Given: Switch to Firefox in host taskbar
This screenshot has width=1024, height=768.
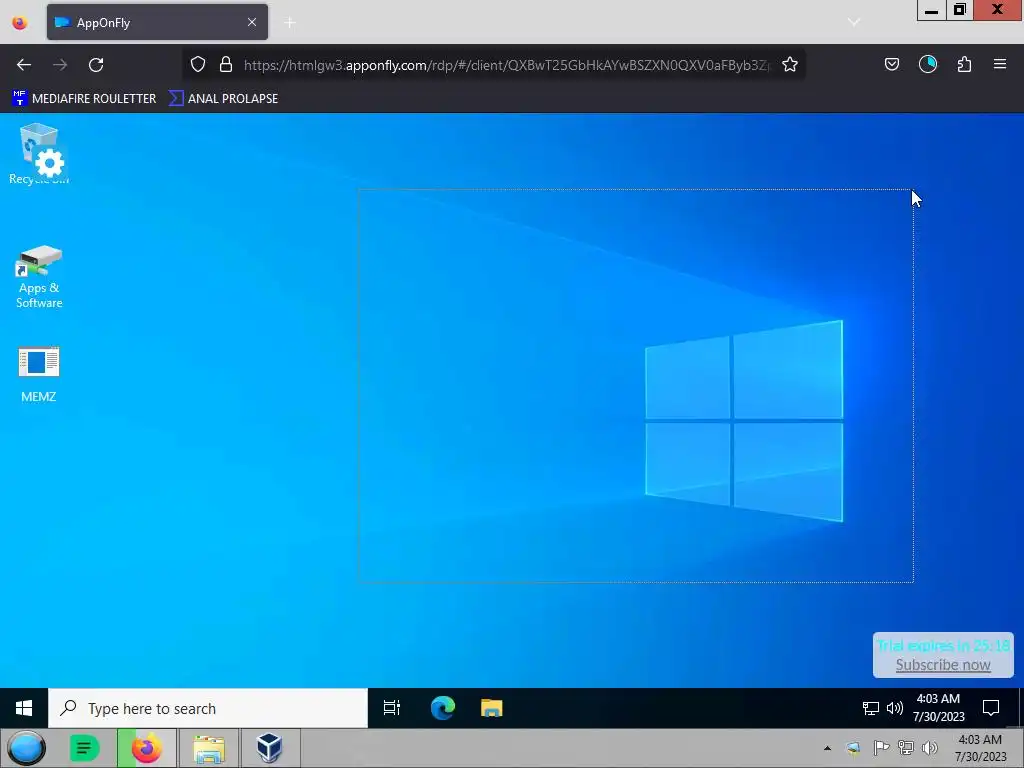Looking at the screenshot, I should (146, 748).
